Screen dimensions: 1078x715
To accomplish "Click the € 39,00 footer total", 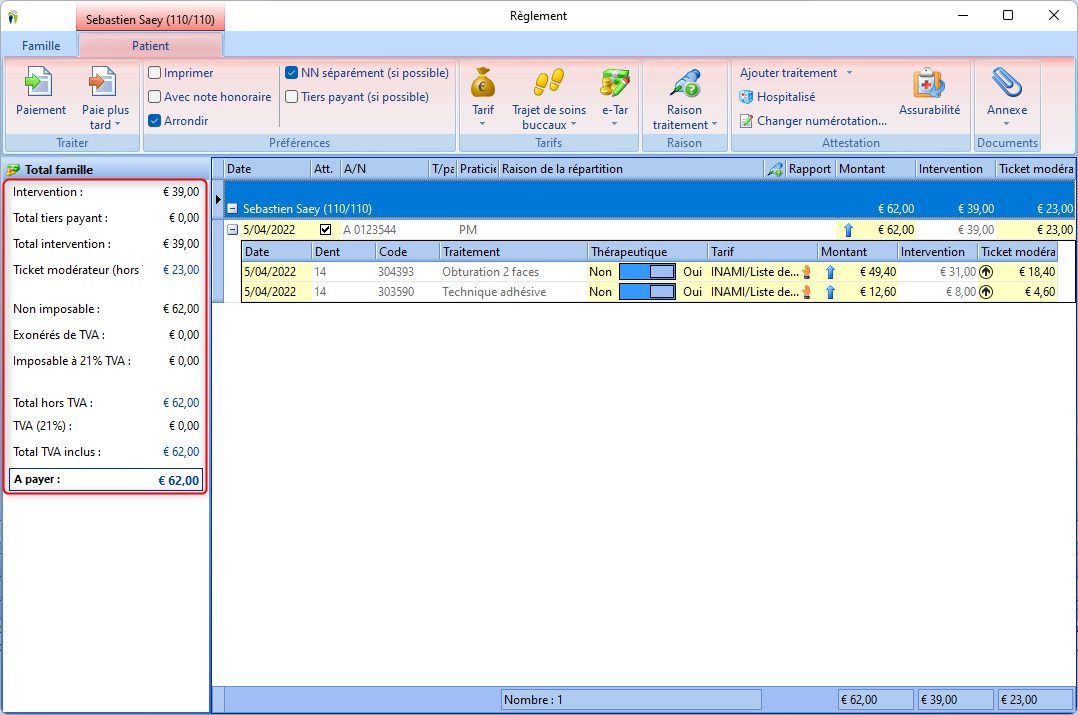I will pos(956,700).
